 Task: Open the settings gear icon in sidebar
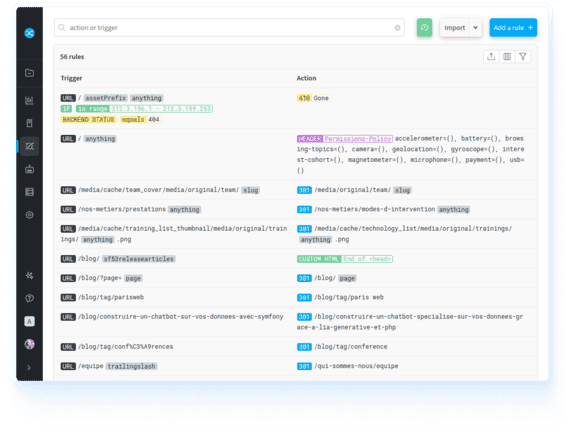[x=29, y=215]
